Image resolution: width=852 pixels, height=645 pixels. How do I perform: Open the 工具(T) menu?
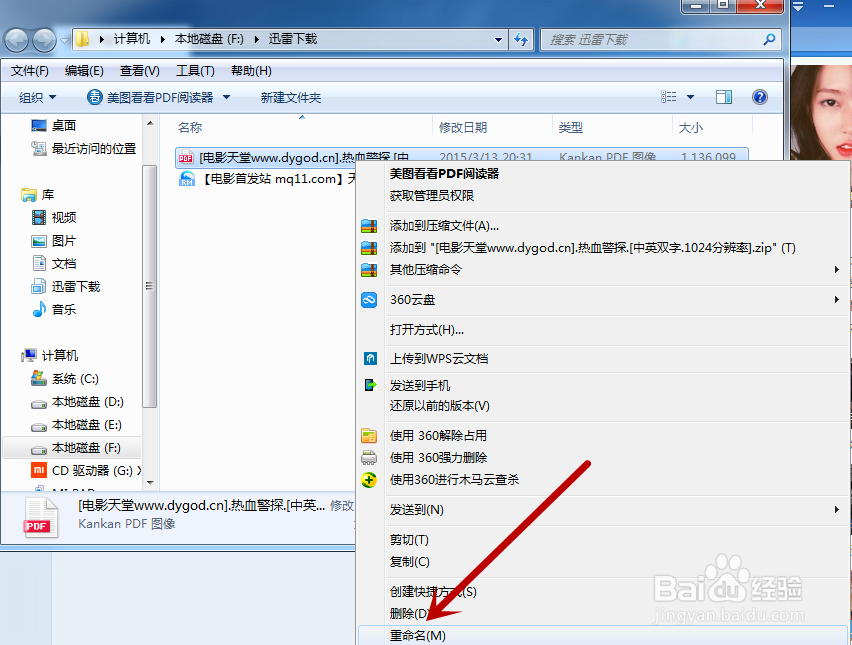[195, 71]
